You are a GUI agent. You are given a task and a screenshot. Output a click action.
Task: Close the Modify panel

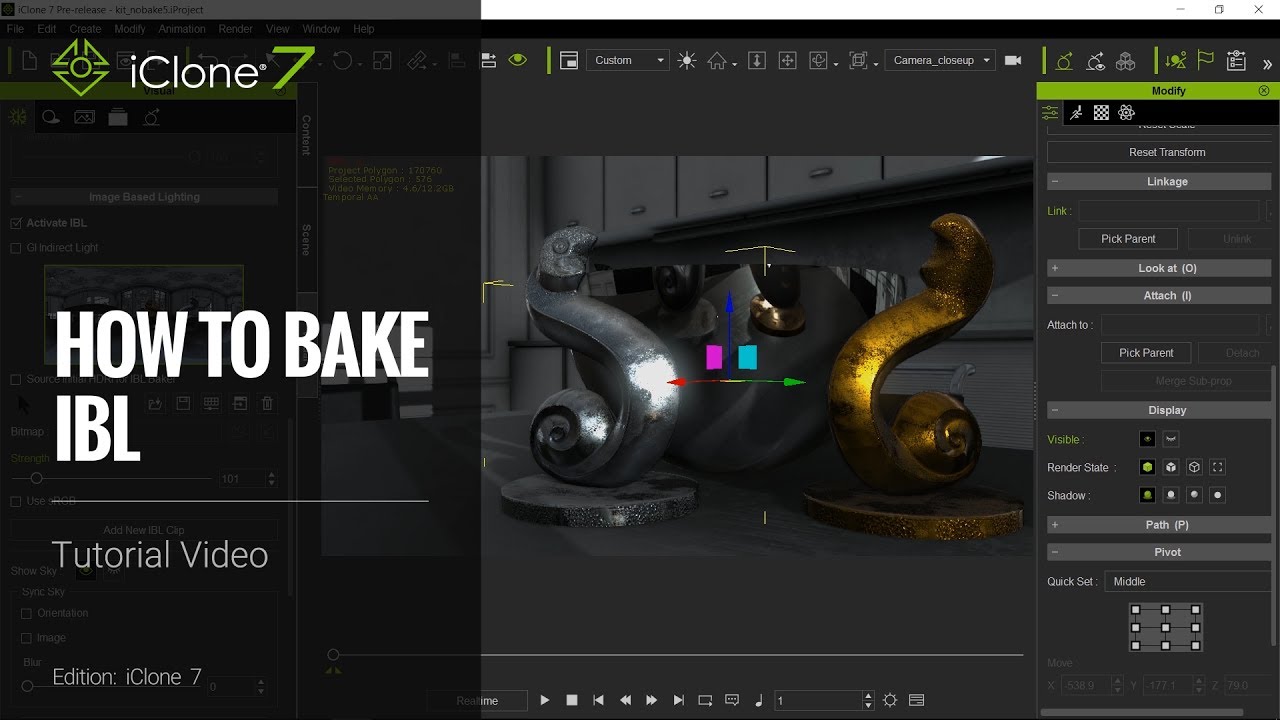click(x=1264, y=90)
